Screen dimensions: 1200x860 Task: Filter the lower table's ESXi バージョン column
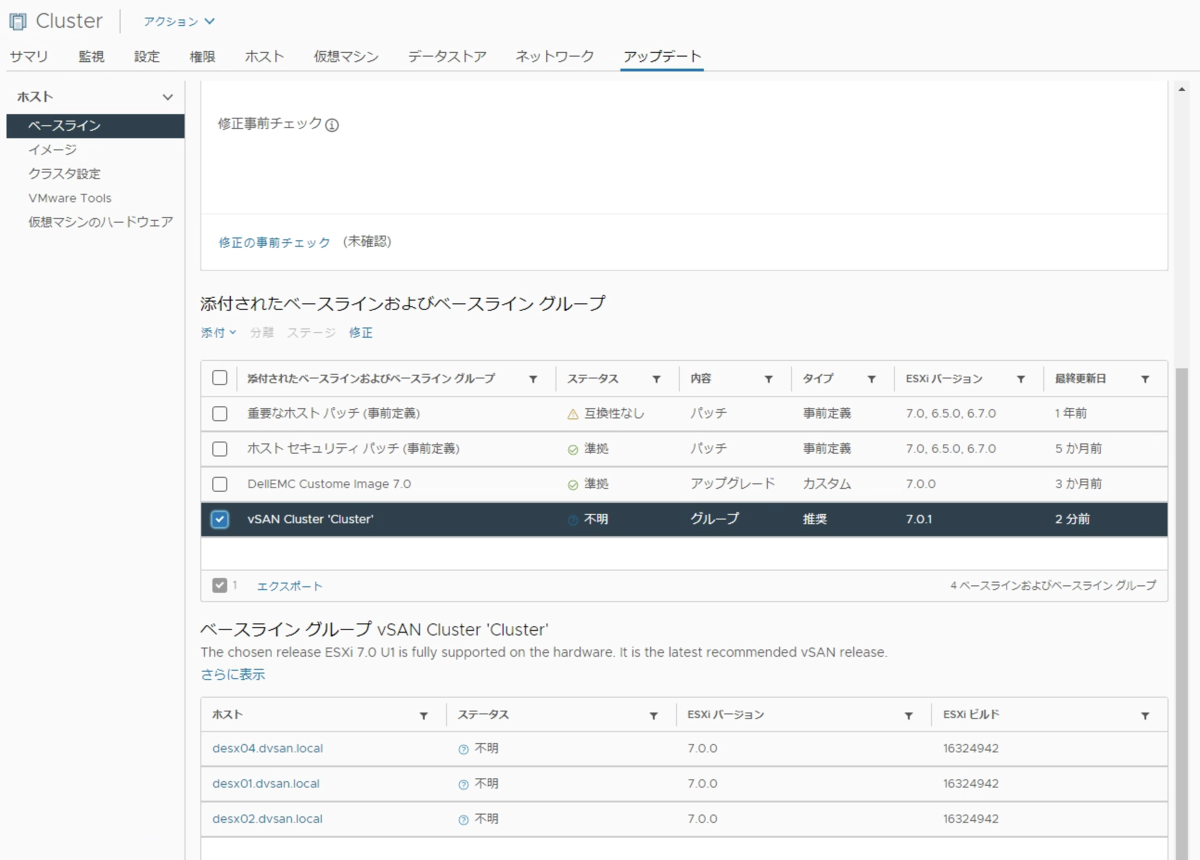pyautogui.click(x=908, y=715)
